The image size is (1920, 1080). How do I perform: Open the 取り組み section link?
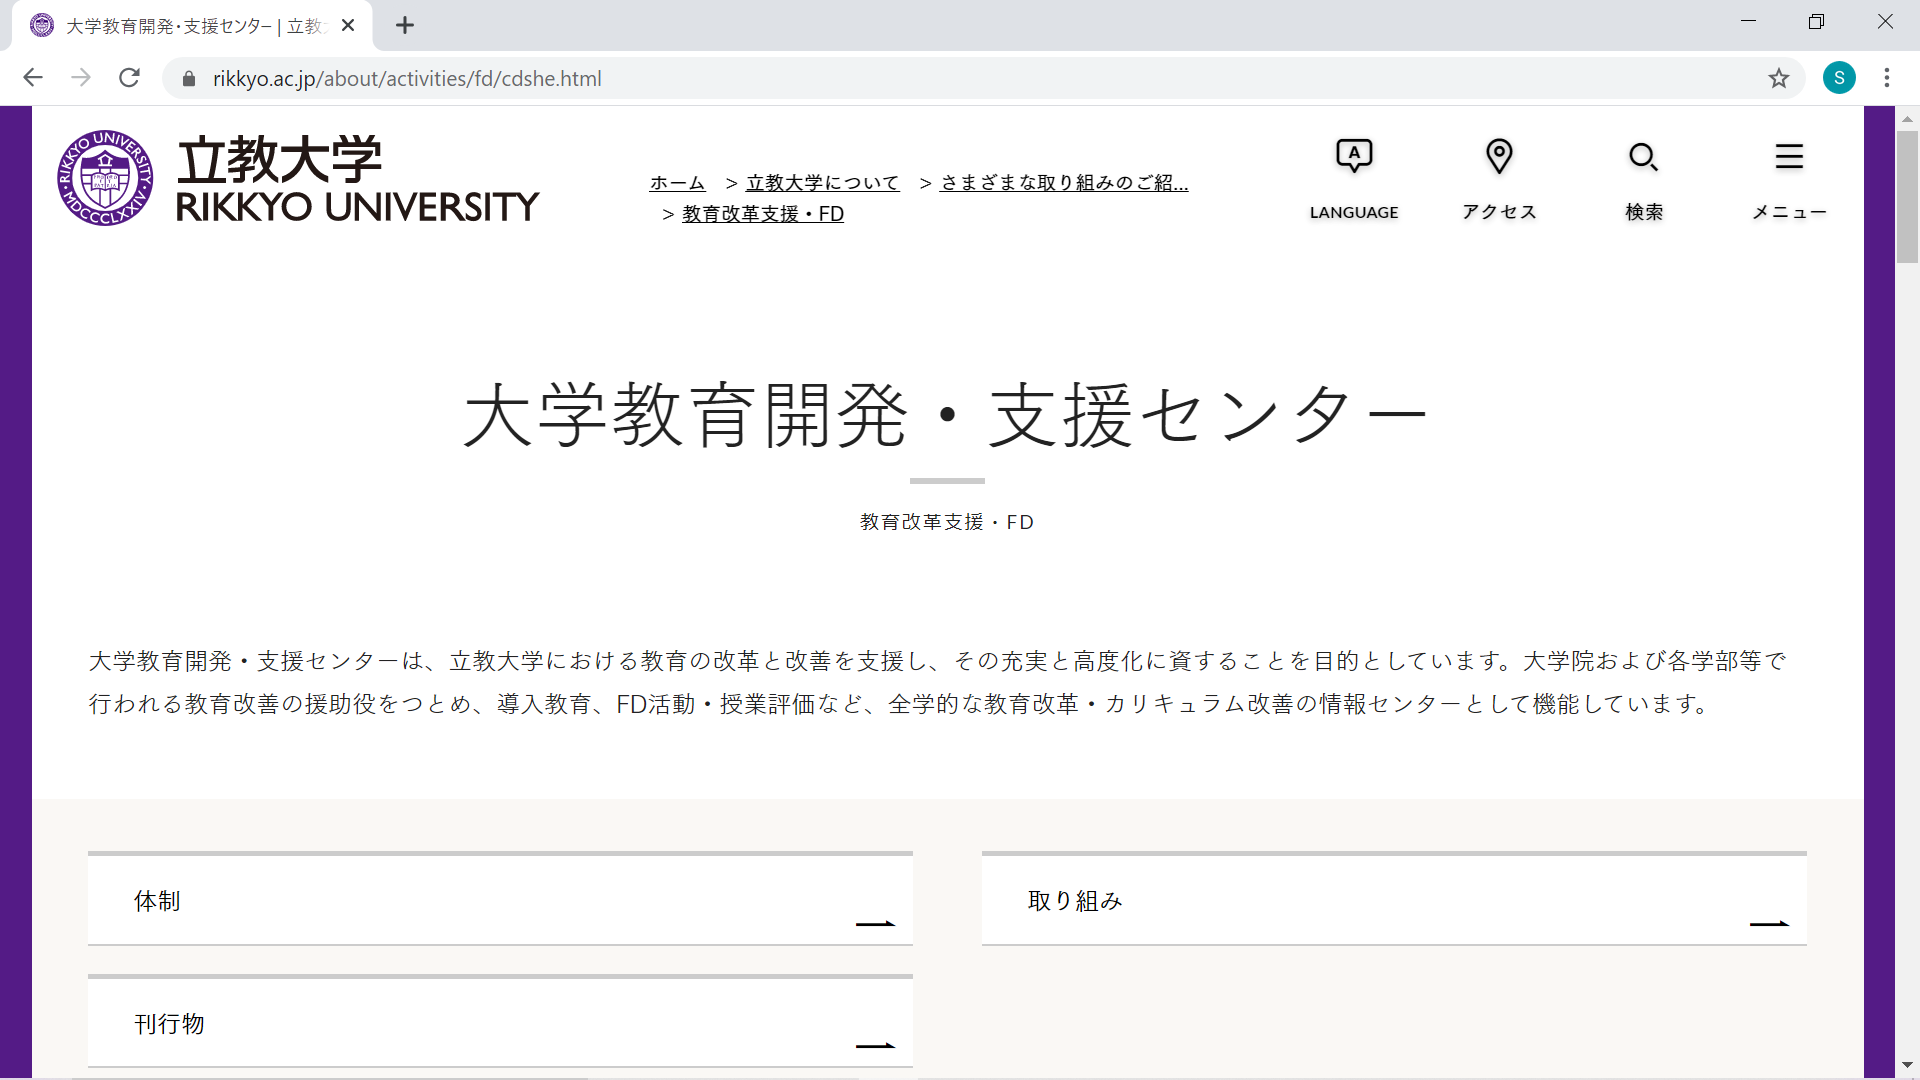click(x=1394, y=899)
